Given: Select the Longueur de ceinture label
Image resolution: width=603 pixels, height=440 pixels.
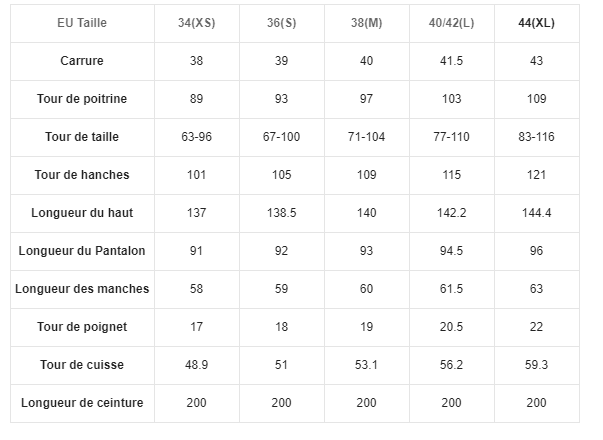Looking at the screenshot, I should pos(82,403).
